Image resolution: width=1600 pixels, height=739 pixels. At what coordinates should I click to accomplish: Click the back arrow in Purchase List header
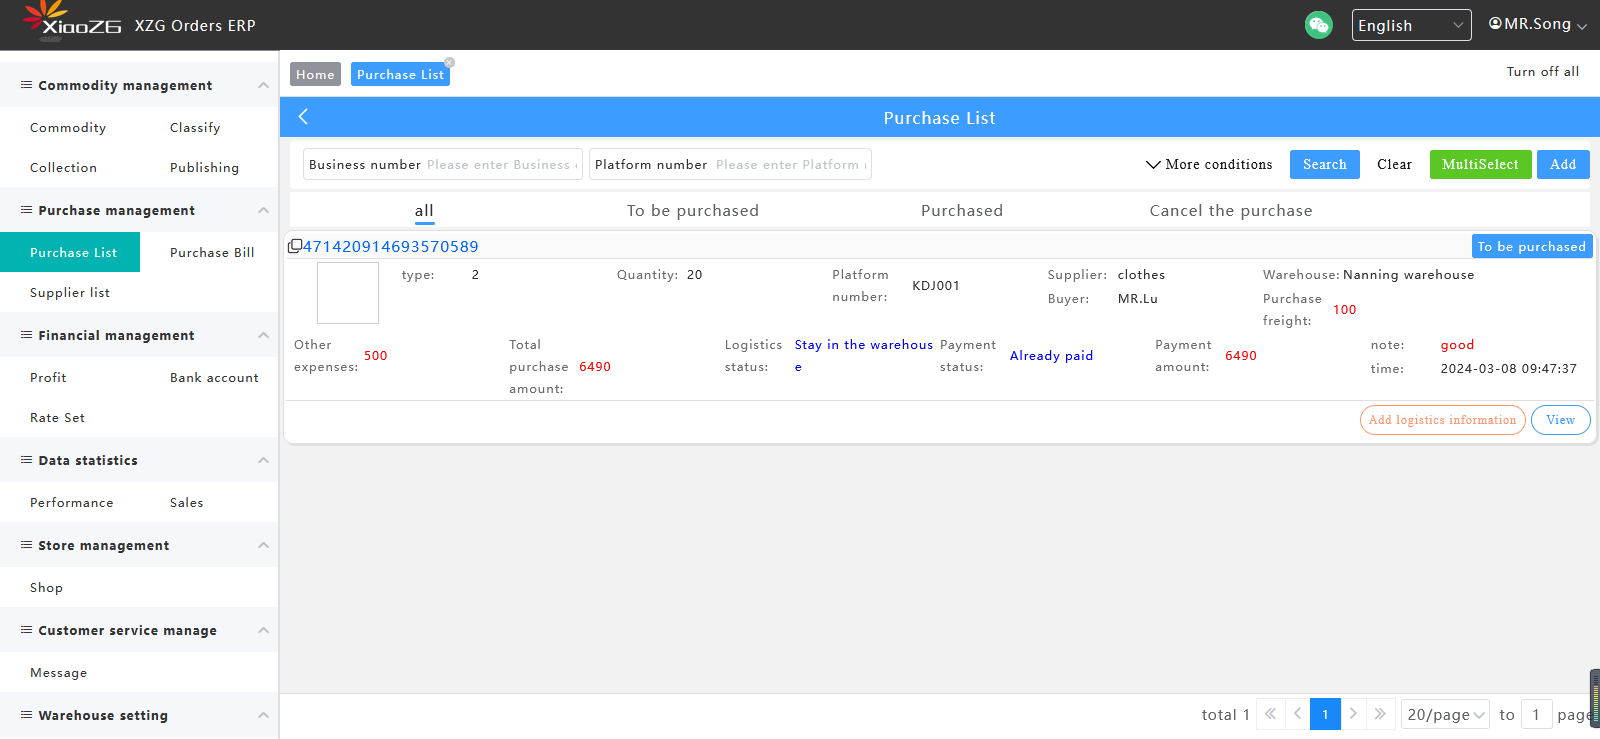(303, 117)
